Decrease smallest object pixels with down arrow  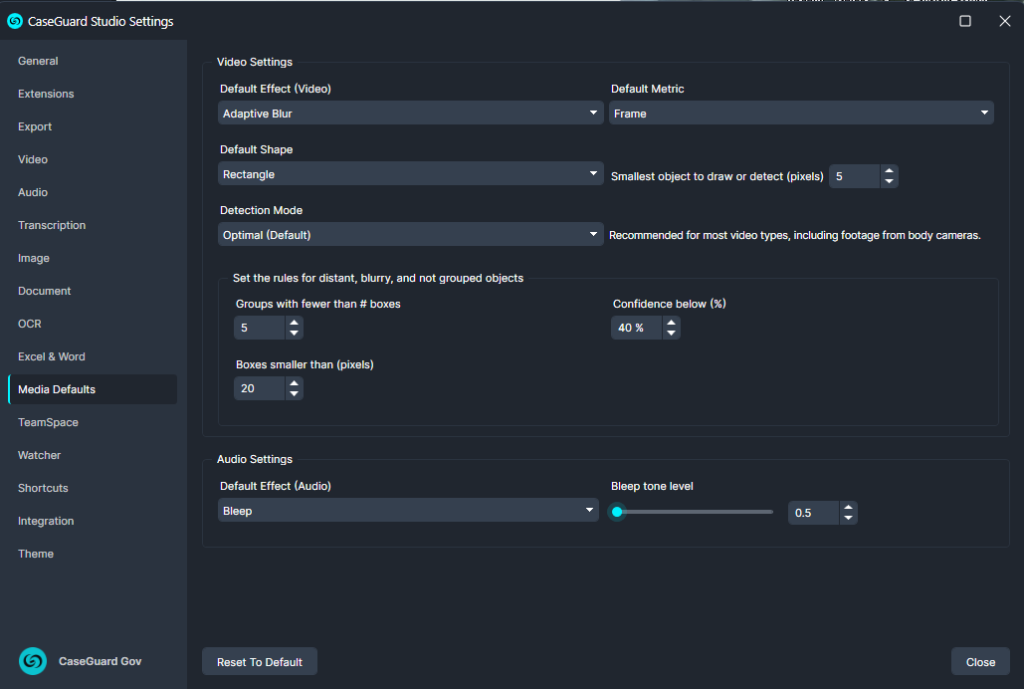coord(889,182)
